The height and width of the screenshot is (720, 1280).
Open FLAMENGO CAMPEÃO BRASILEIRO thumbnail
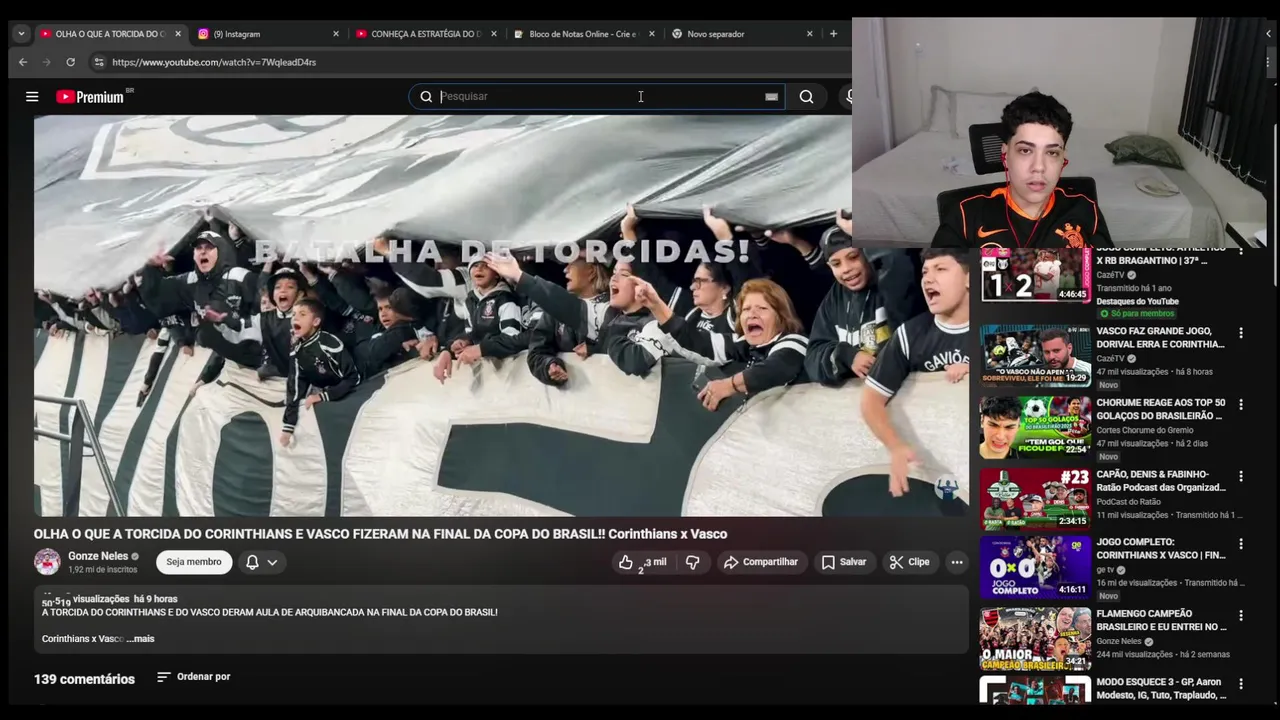(x=1035, y=638)
